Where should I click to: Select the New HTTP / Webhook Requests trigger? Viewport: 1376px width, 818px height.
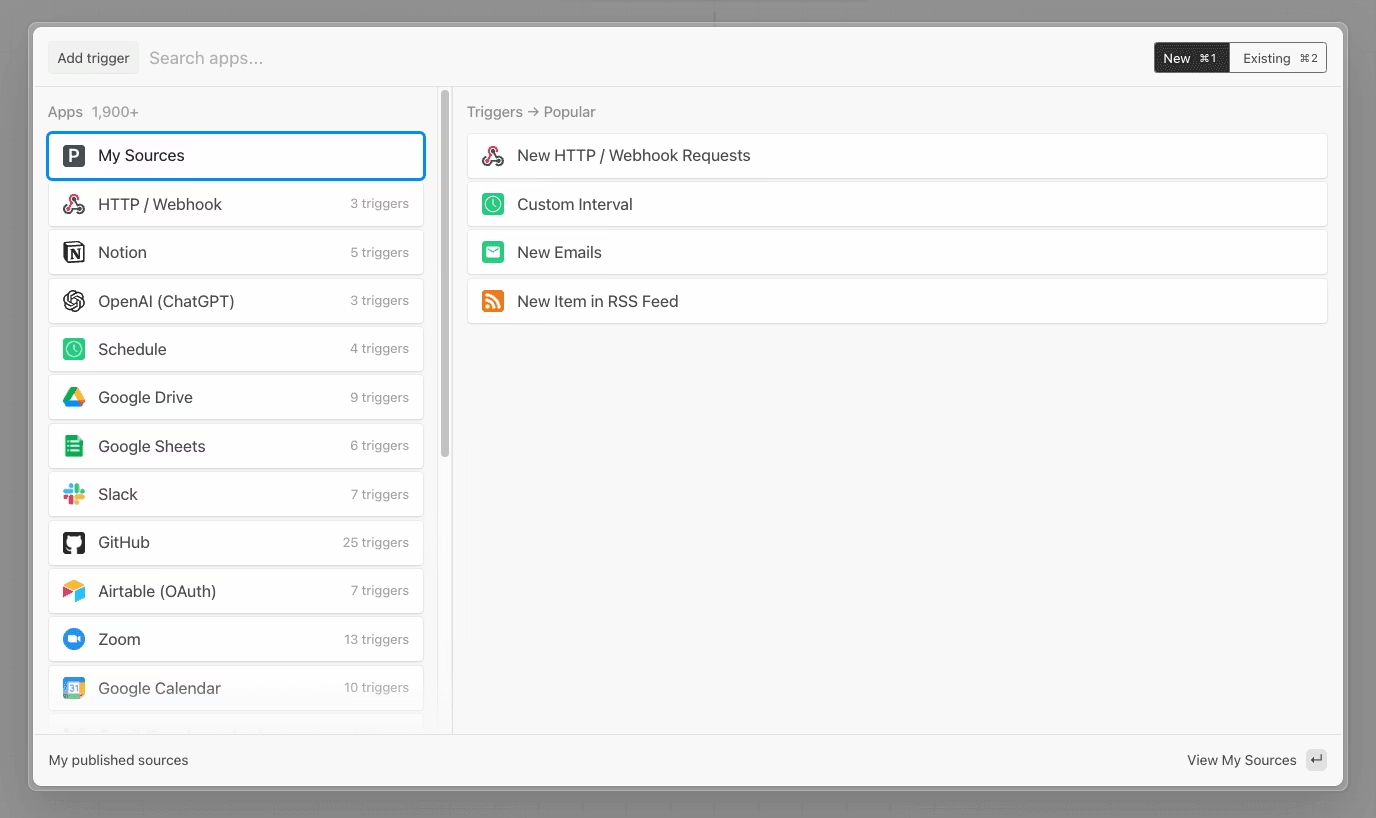point(897,156)
